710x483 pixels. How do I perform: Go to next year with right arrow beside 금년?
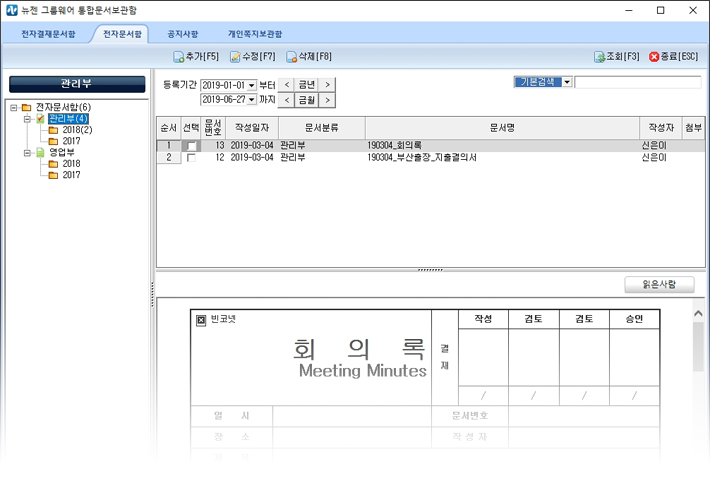[327, 85]
